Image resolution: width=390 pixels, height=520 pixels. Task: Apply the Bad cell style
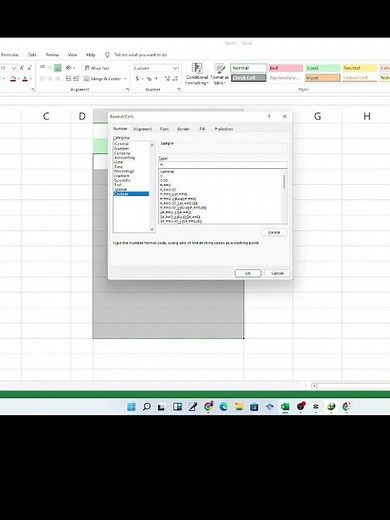(x=286, y=68)
